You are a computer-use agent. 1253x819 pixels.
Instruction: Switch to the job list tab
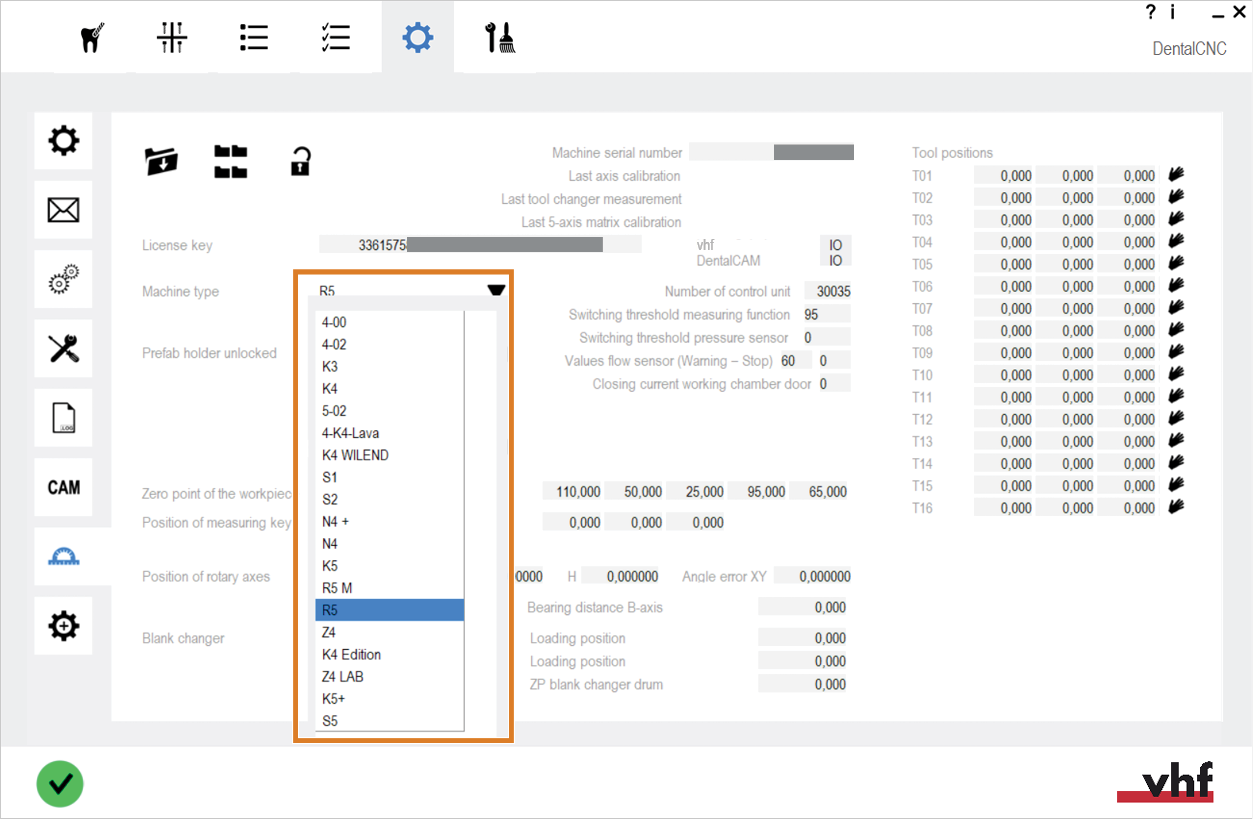(254, 38)
